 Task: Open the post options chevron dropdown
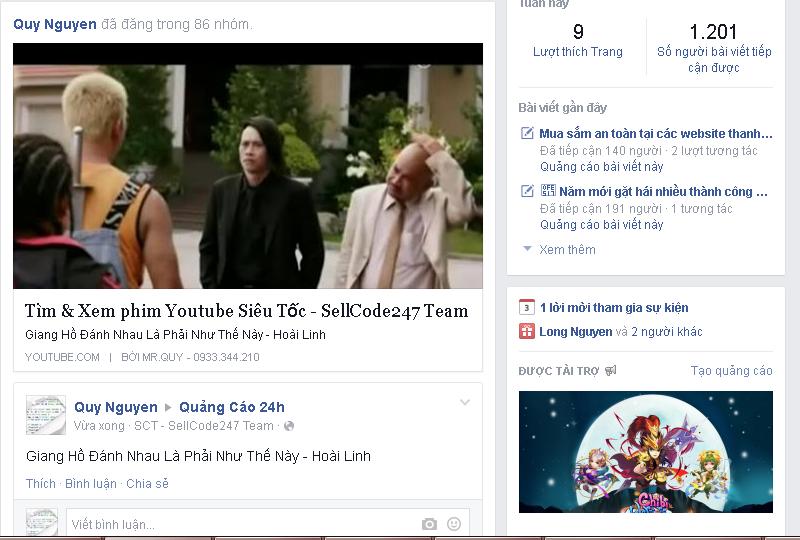coord(465,402)
